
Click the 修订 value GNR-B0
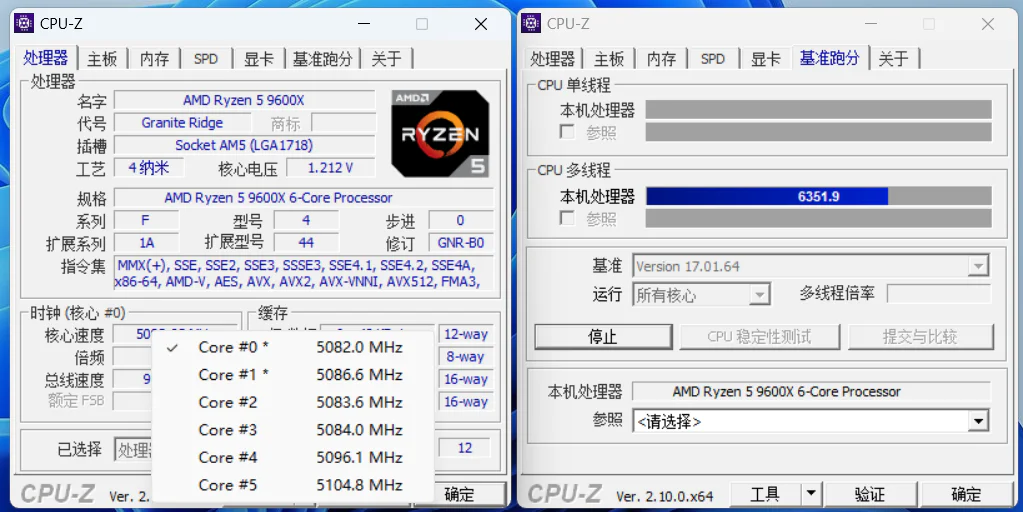tap(461, 243)
